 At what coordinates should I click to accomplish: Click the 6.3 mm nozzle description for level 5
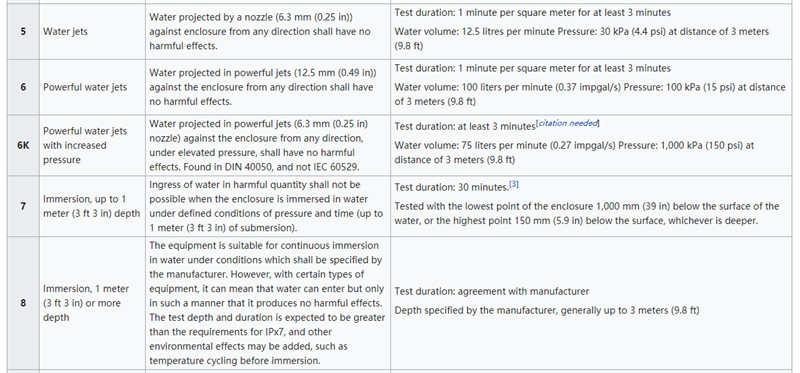(x=260, y=32)
